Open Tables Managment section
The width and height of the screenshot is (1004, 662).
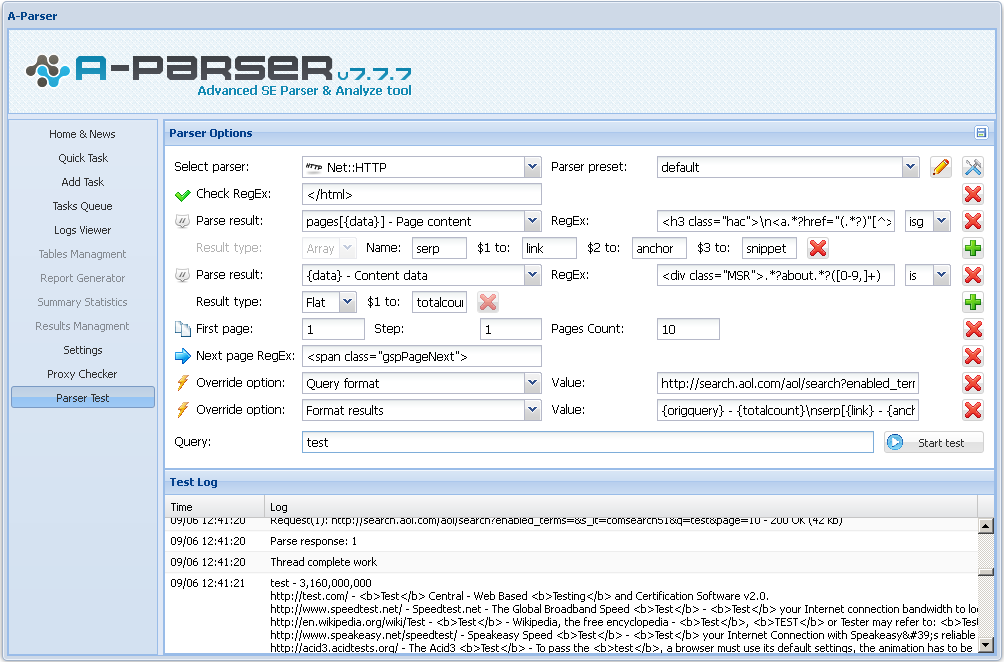(x=83, y=254)
